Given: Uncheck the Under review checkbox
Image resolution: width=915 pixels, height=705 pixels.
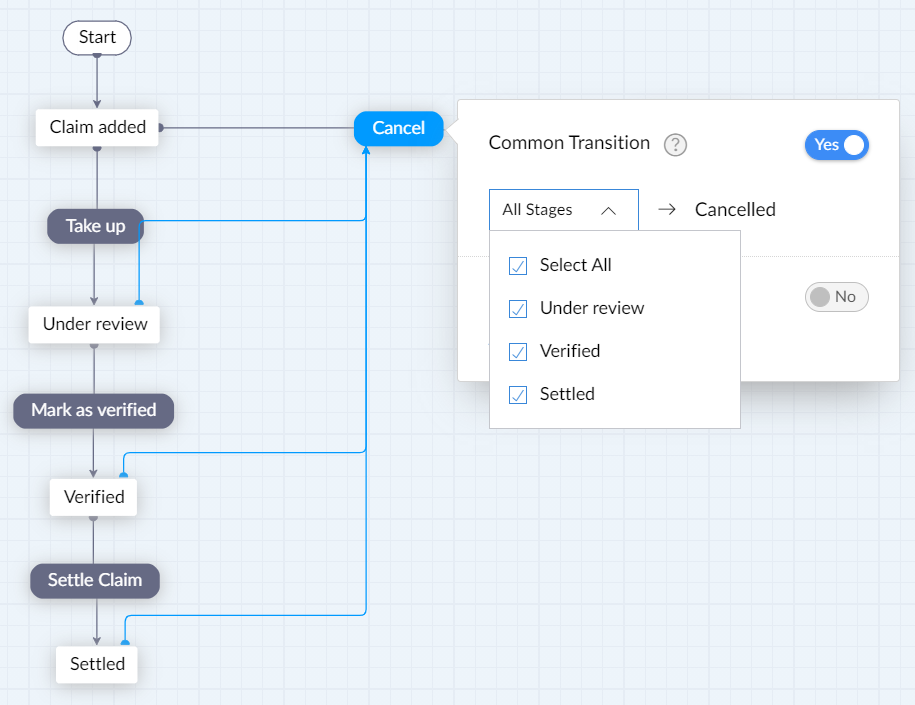Looking at the screenshot, I should tap(518, 309).
